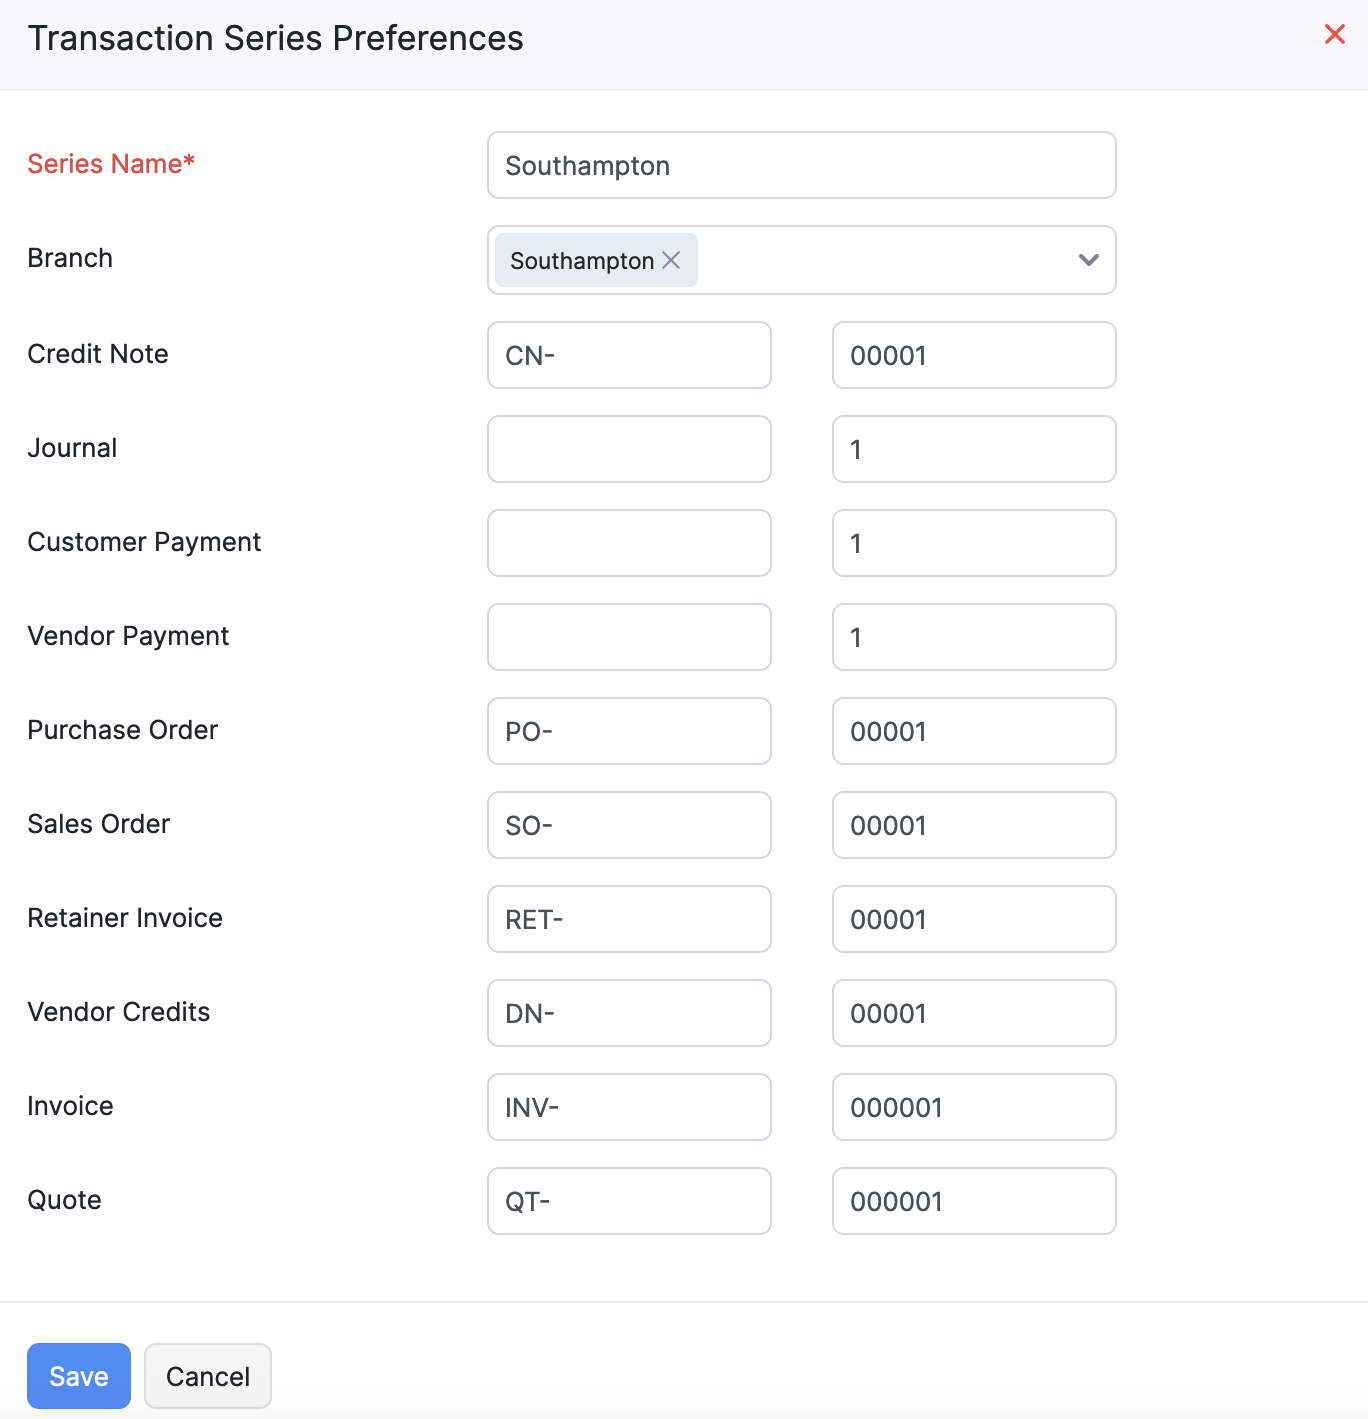
Task: Click the empty Journal prefix field
Action: (x=628, y=449)
